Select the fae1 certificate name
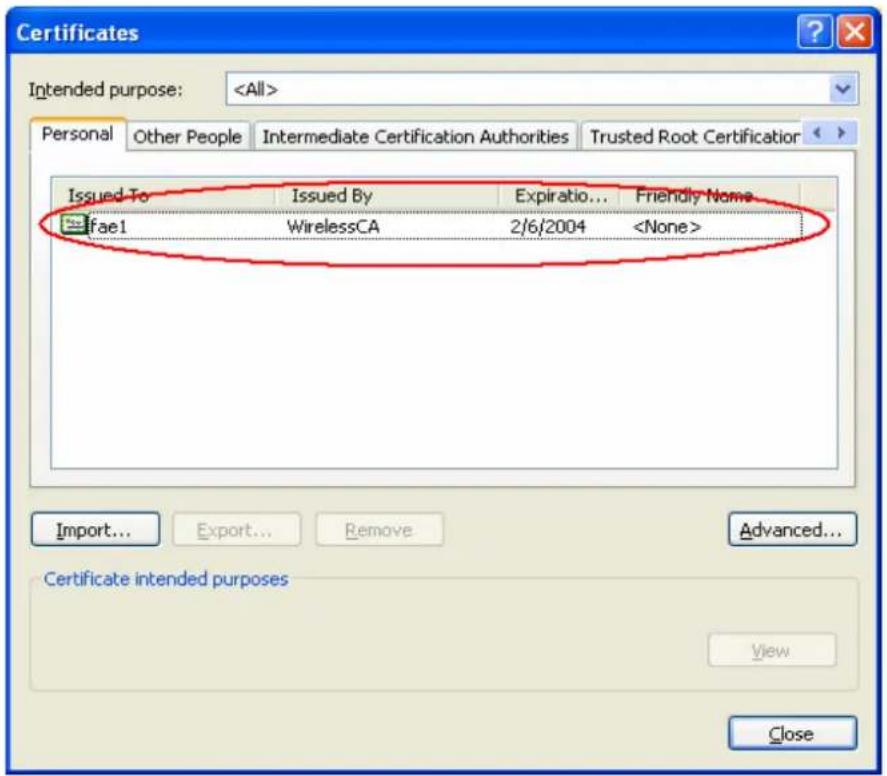The image size is (887, 776). (109, 226)
